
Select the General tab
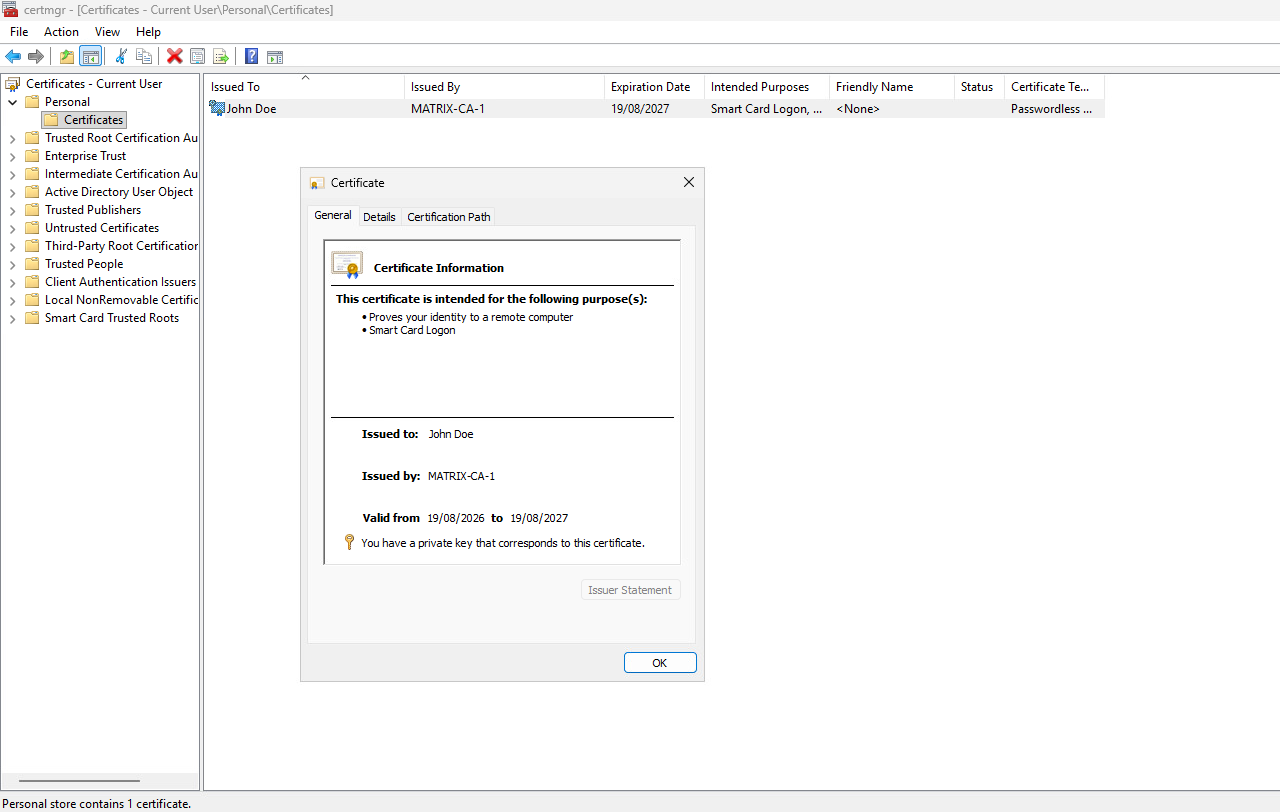(333, 215)
